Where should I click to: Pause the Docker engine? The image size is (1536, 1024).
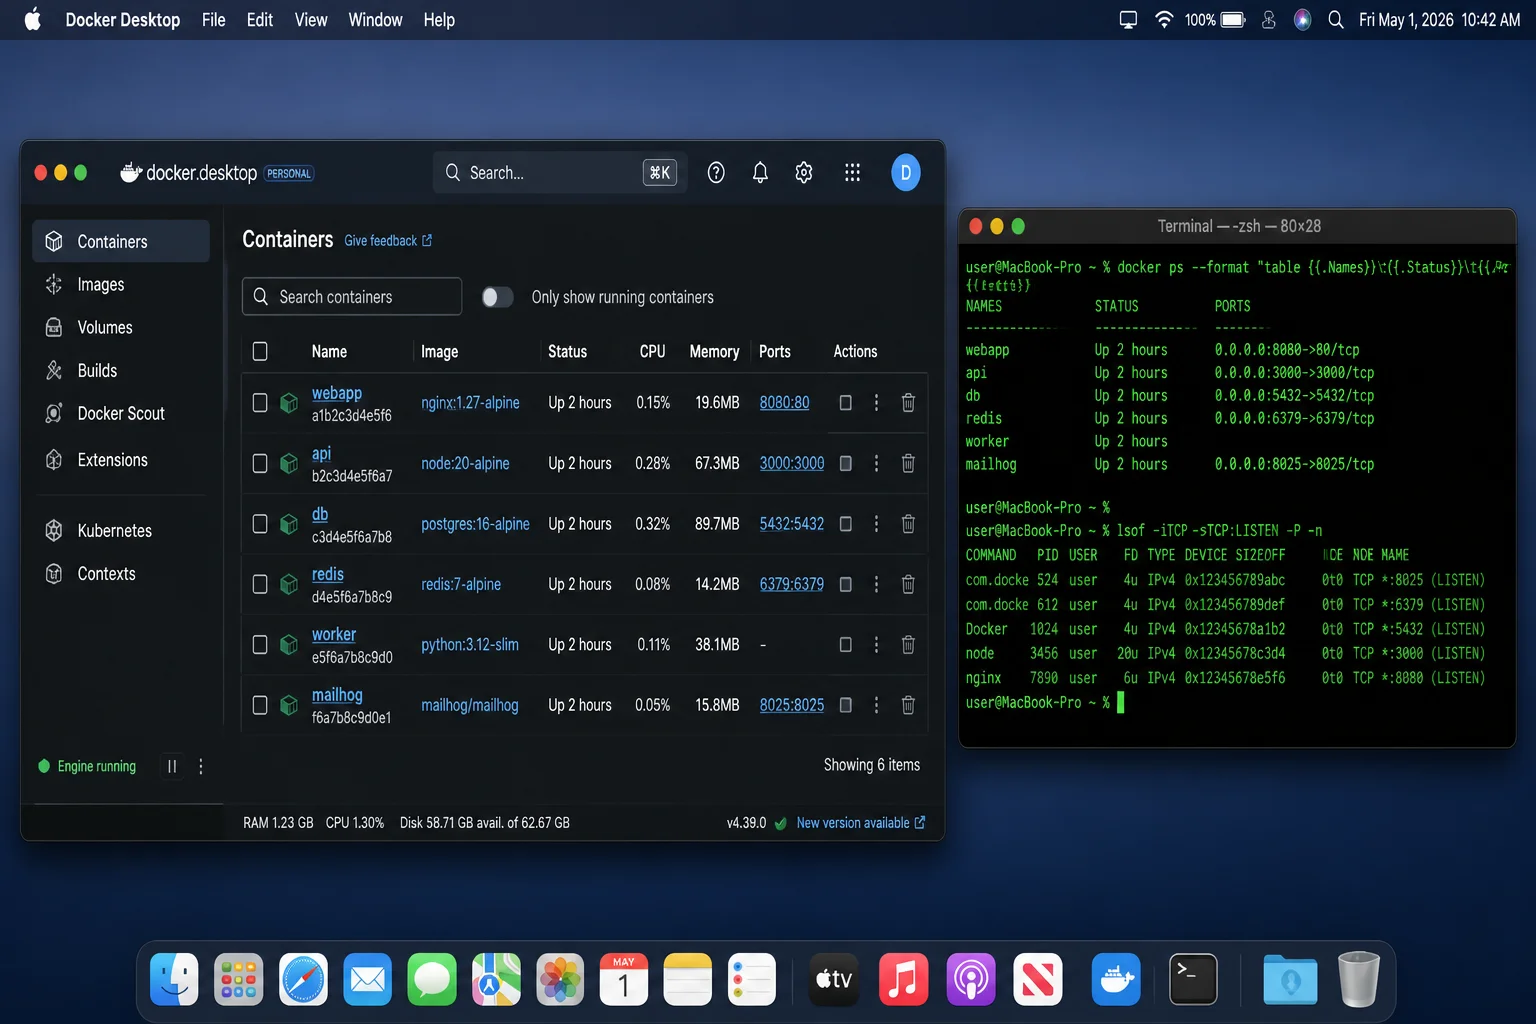172,767
